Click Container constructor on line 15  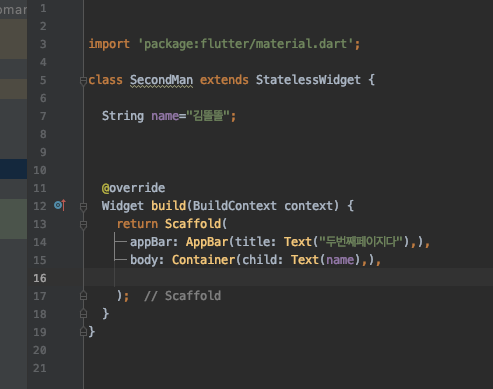pos(203,260)
